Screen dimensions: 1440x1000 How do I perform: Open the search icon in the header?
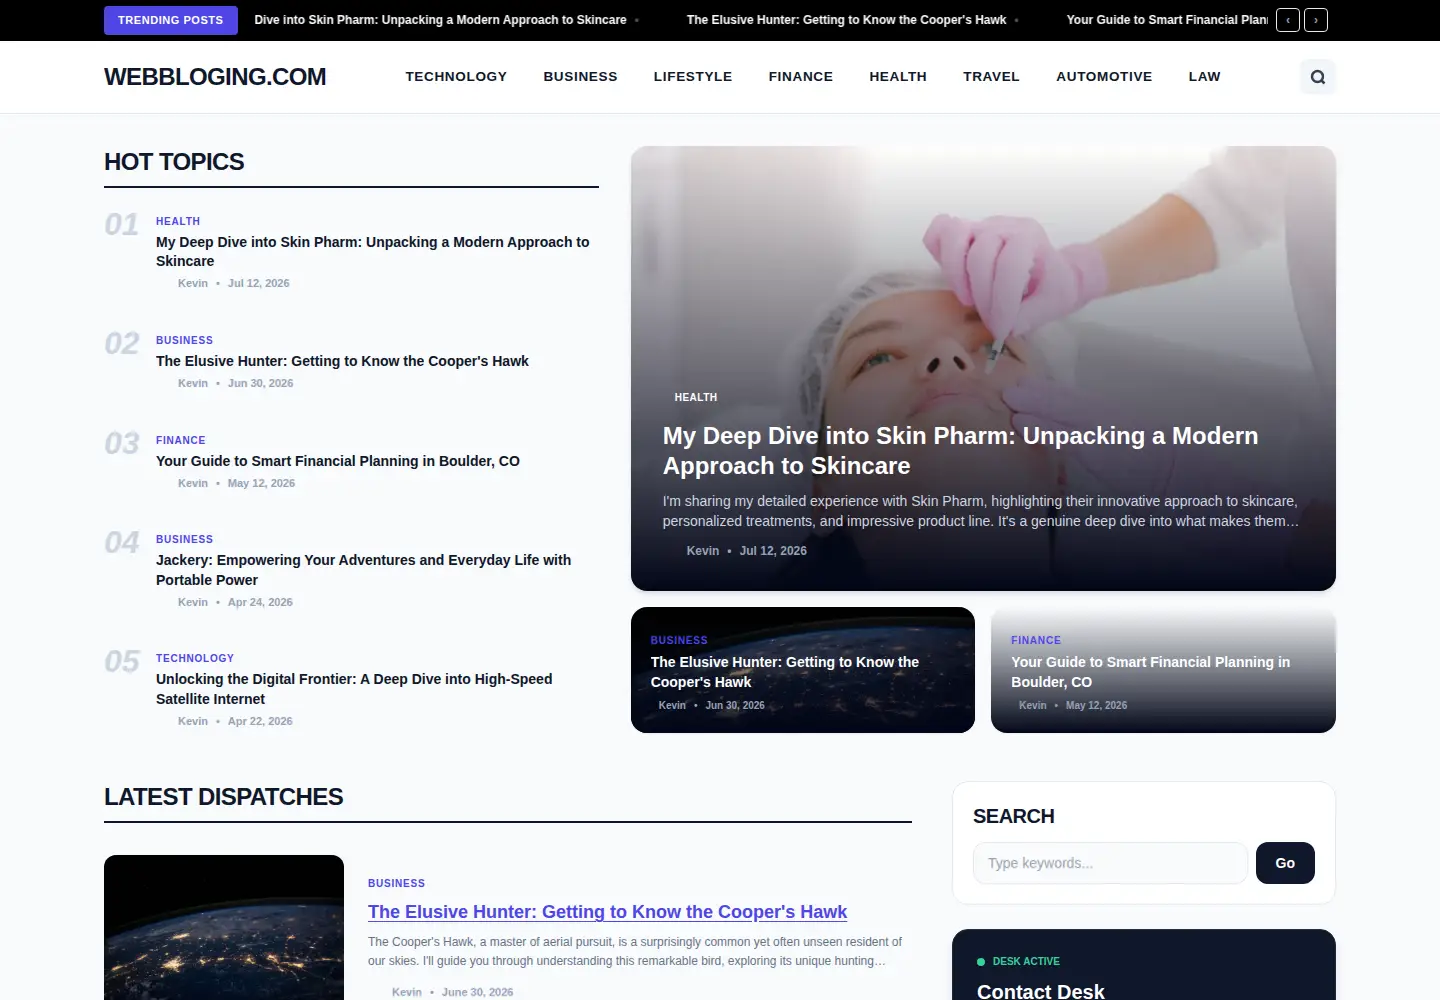(1317, 77)
